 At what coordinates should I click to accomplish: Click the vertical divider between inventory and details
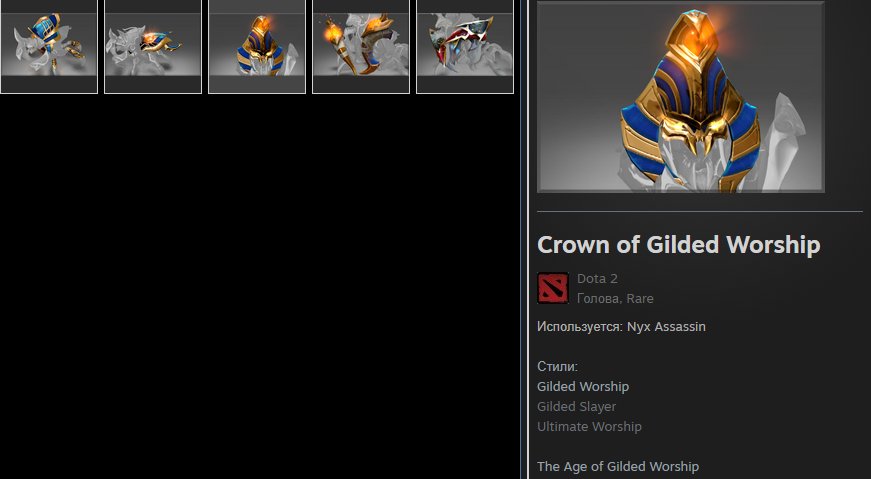coord(524,240)
